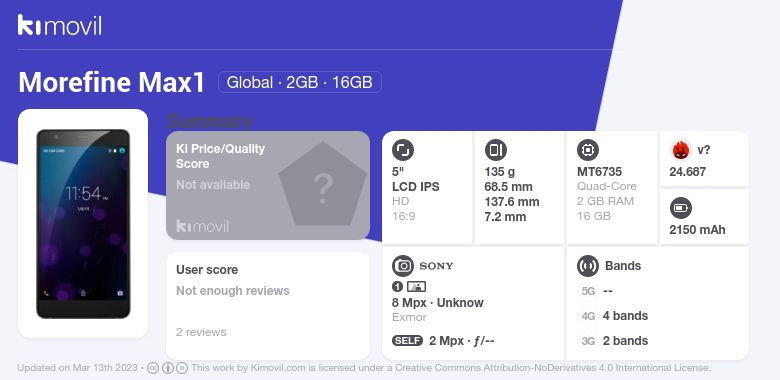The image size is (780, 380).
Task: Click the SELF selfie camera badge
Action: click(x=407, y=341)
